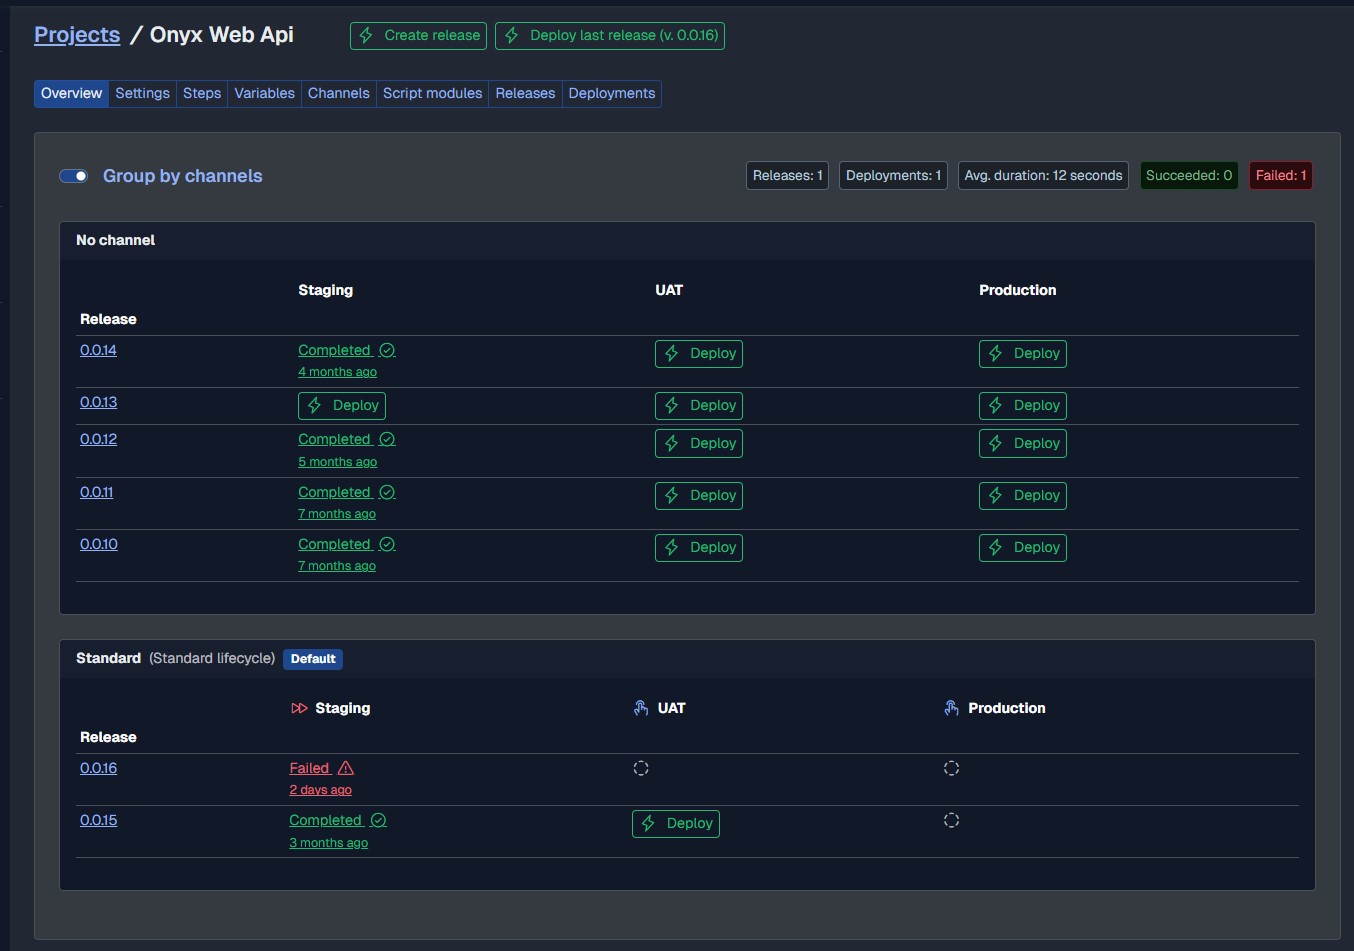Deploy release 0.0.13 to UAT

tap(699, 405)
